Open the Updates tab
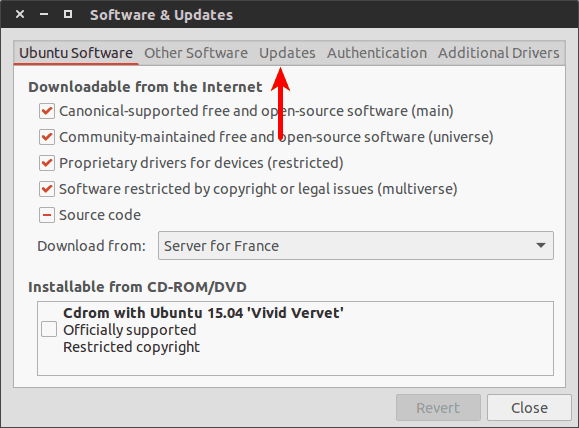 tap(287, 53)
